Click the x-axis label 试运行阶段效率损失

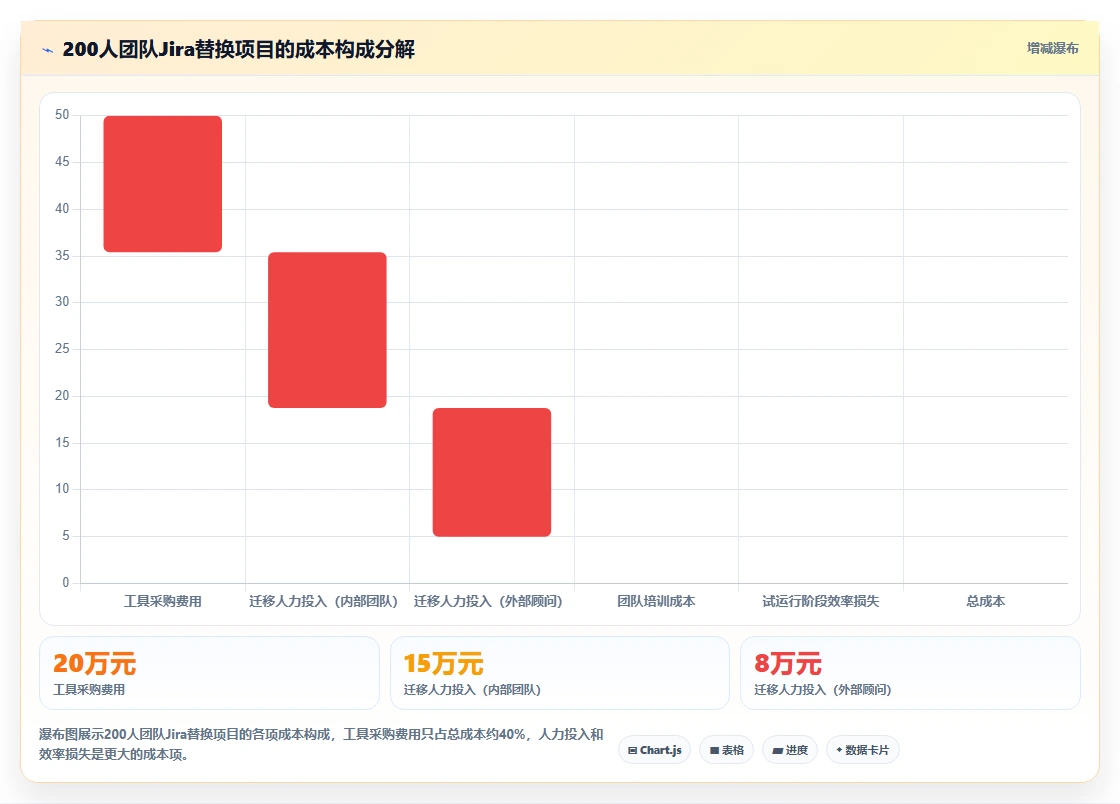(821, 601)
